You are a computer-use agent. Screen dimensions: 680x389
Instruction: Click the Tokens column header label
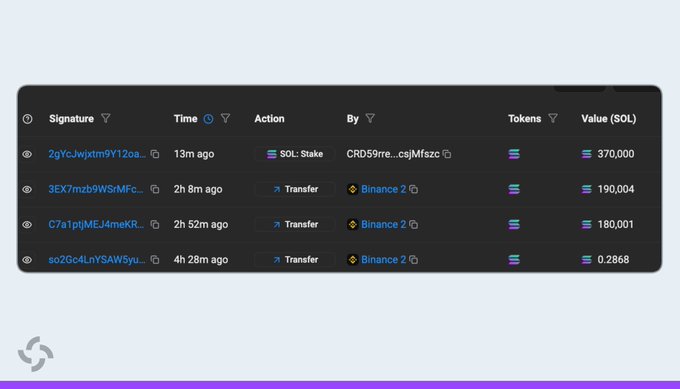(525, 118)
